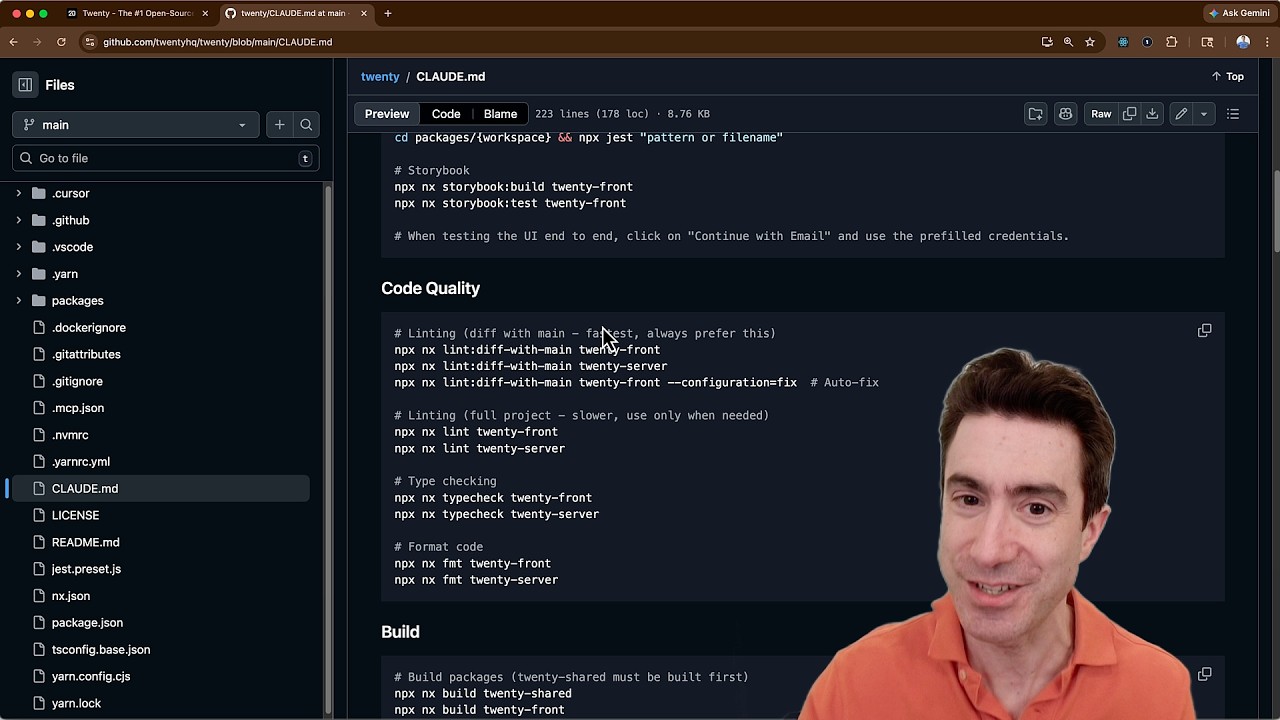
Task: Open the main branch dropdown
Action: coord(136,125)
